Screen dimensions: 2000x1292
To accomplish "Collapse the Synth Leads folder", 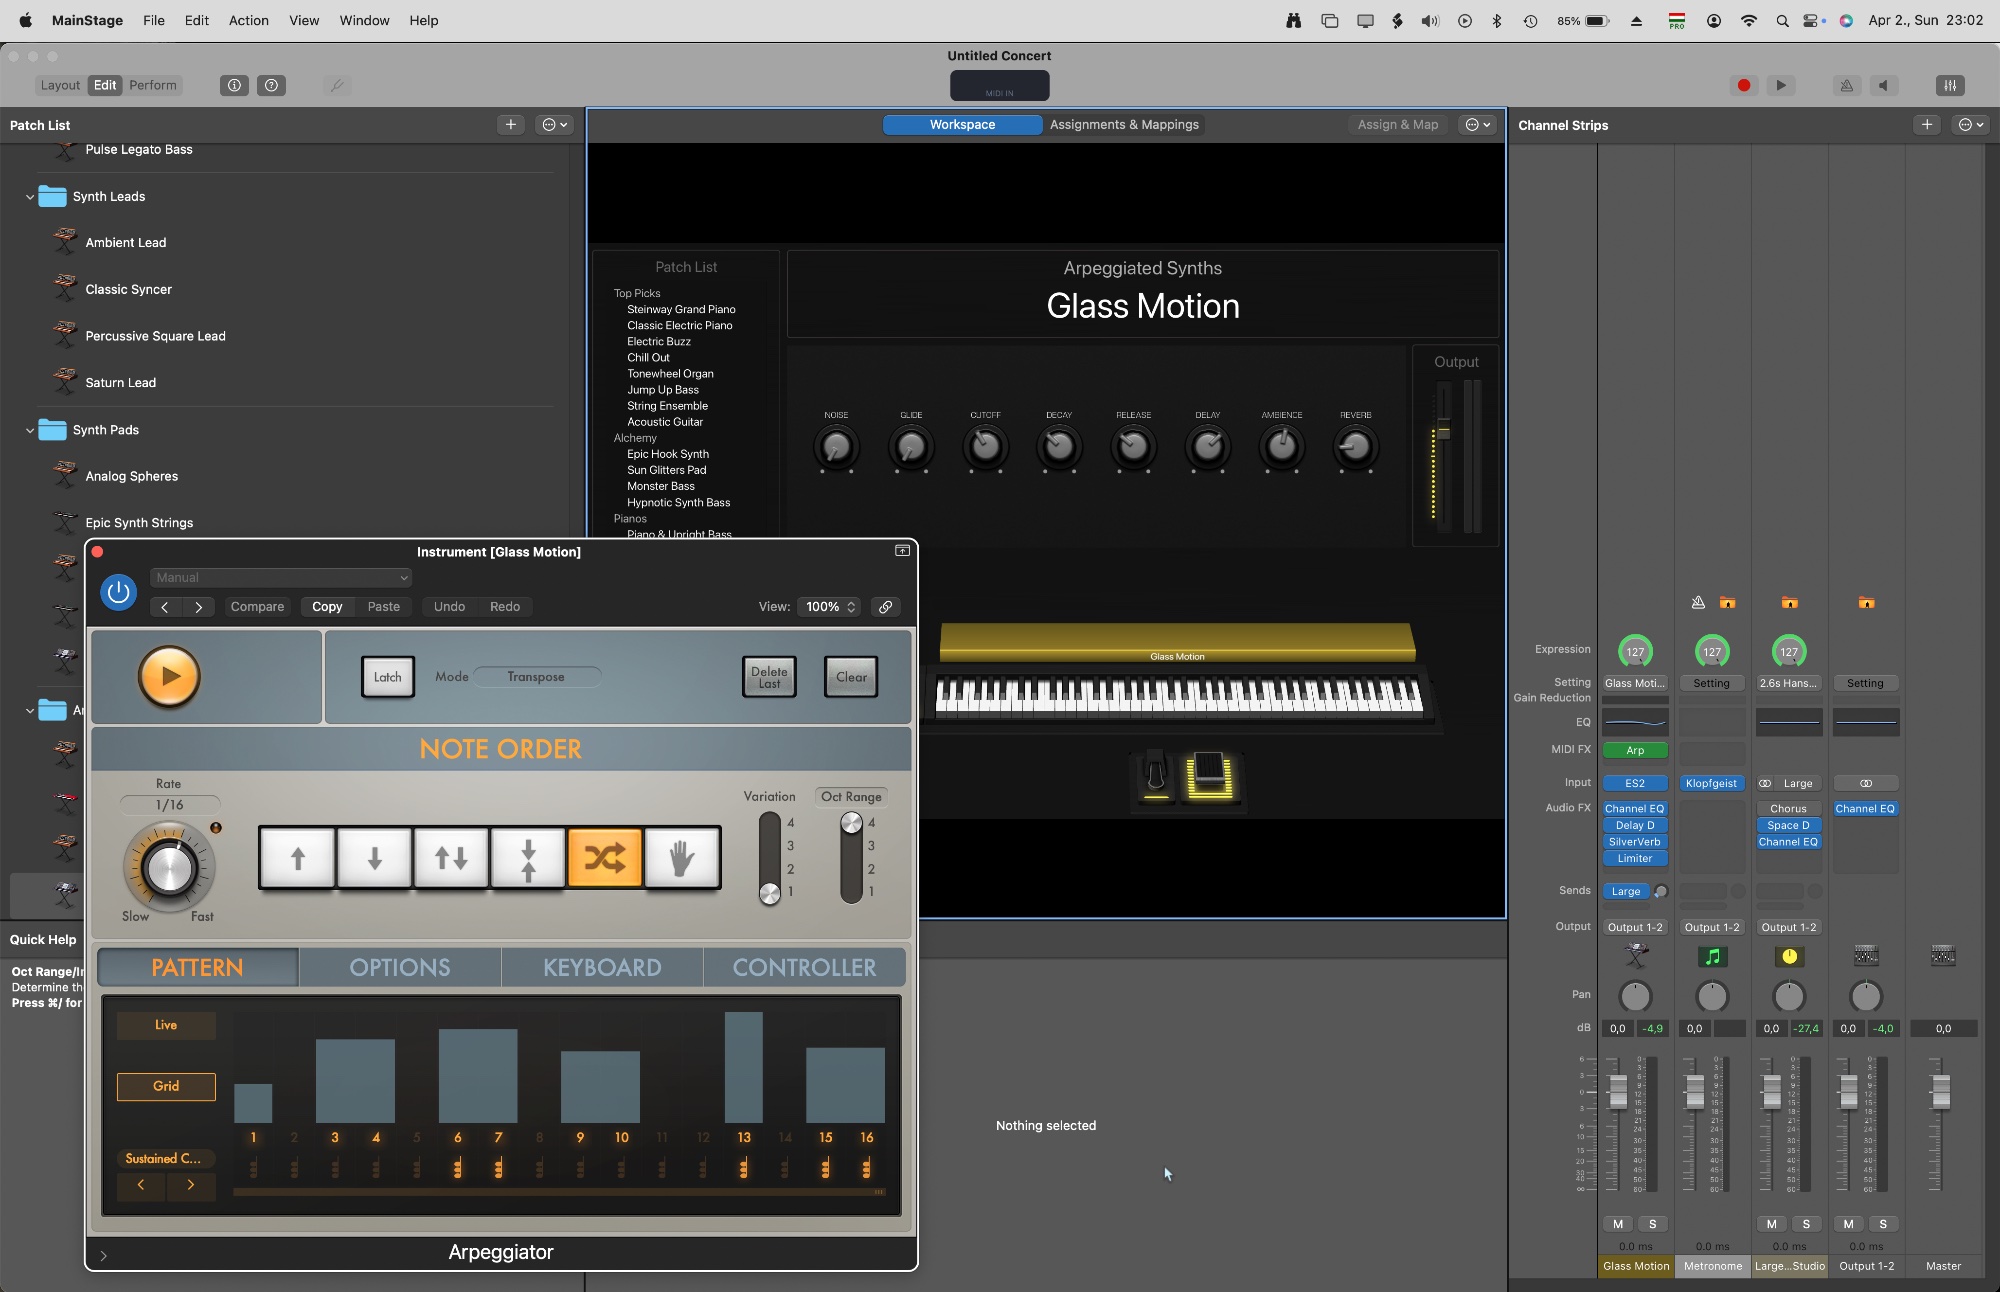I will (x=30, y=197).
